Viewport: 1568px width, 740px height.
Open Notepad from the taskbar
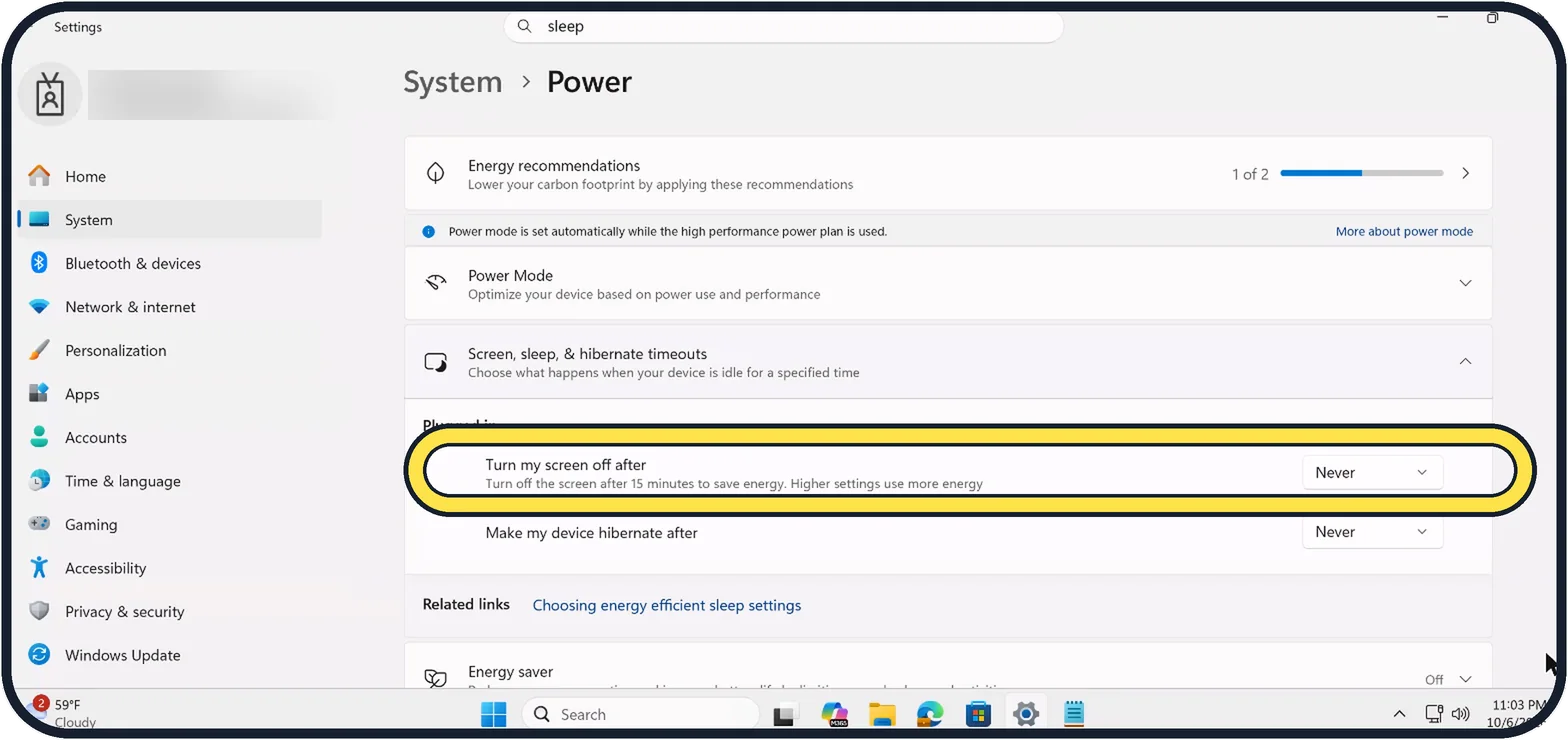click(1074, 714)
